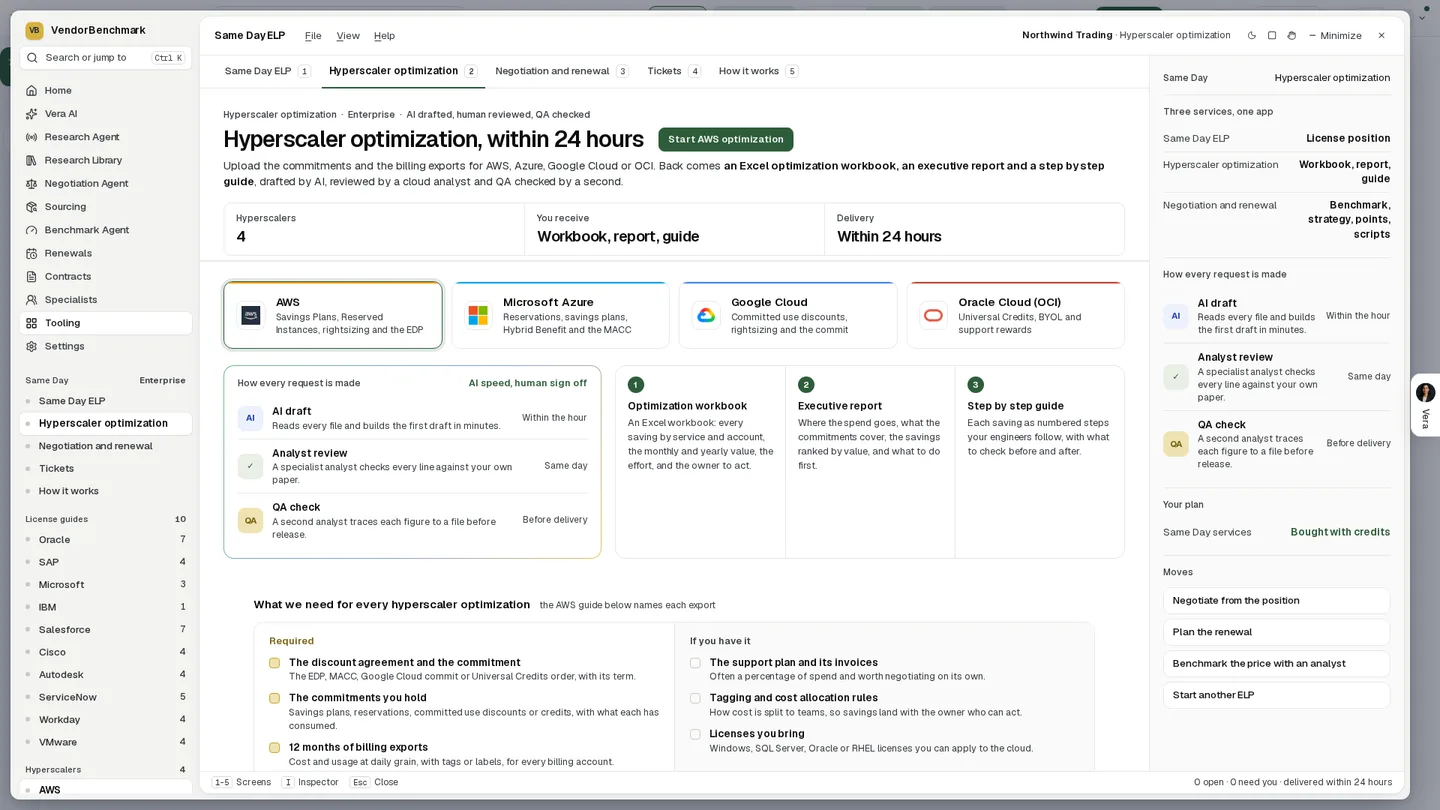Open AWS under Hyperscalers in sidebar
Screen dimensions: 1440x810
[x=105, y=790]
